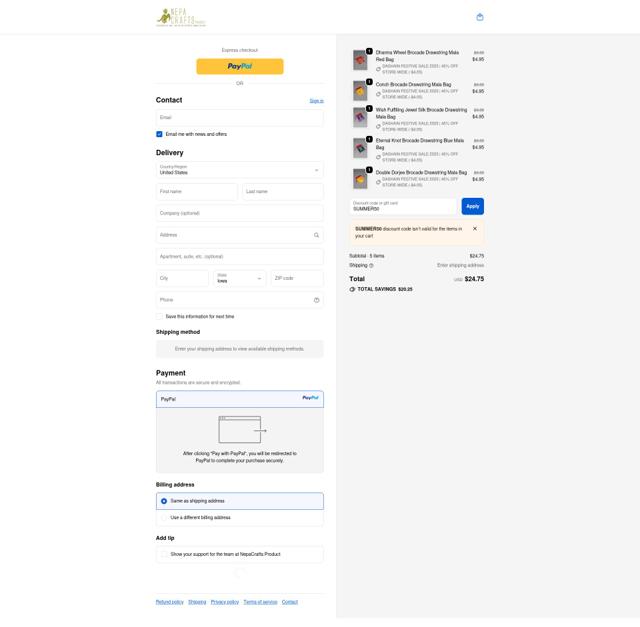Click discount tag icon under Double Dorjee bag
The height and width of the screenshot is (627, 640).
[378, 182]
